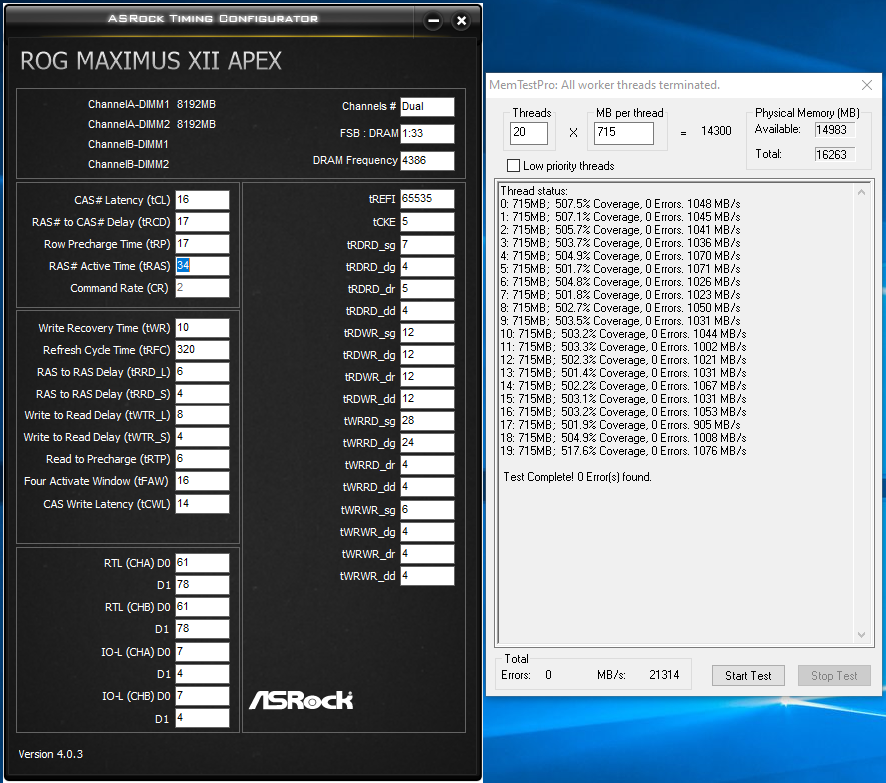886x783 pixels.
Task: Click the 'Version 4.0.3' text
Action: (51, 754)
